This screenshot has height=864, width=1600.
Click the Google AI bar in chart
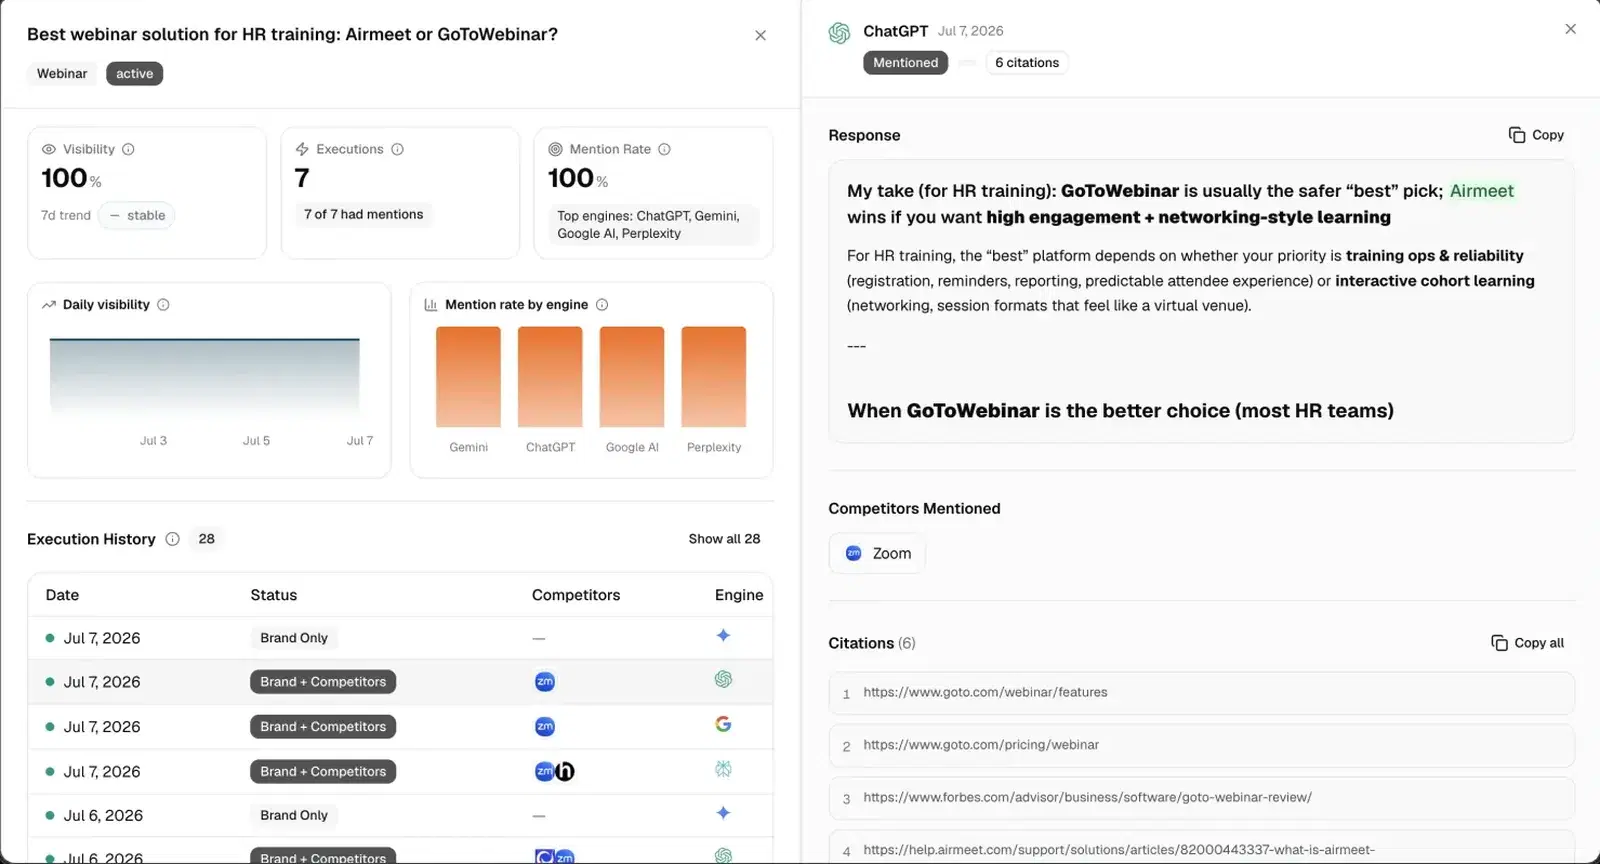coord(632,377)
